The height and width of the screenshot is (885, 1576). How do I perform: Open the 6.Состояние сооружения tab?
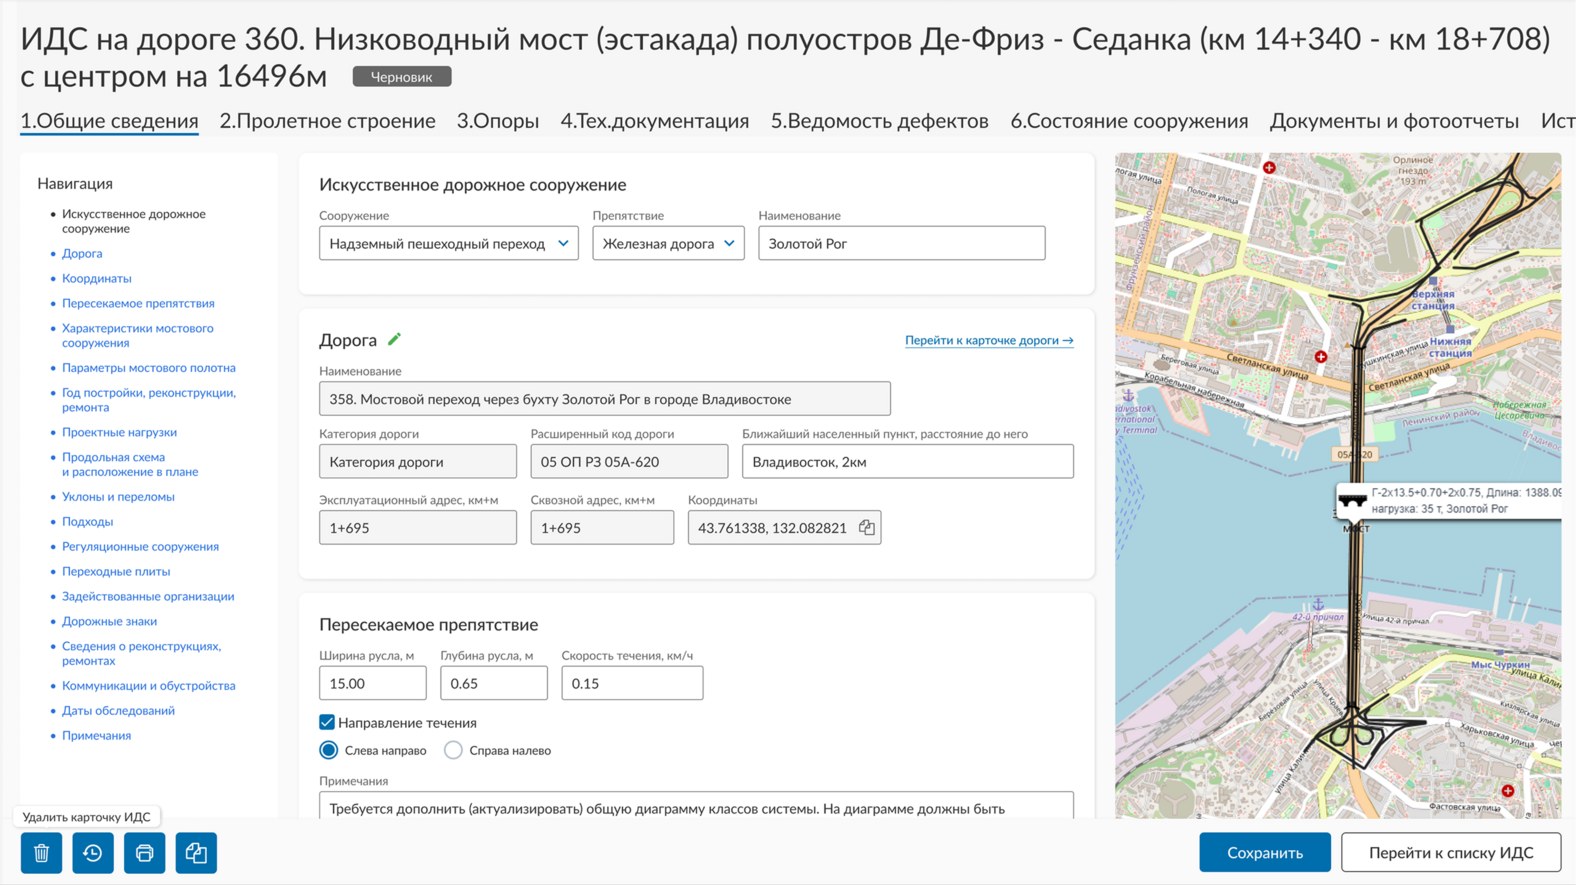(x=1129, y=121)
